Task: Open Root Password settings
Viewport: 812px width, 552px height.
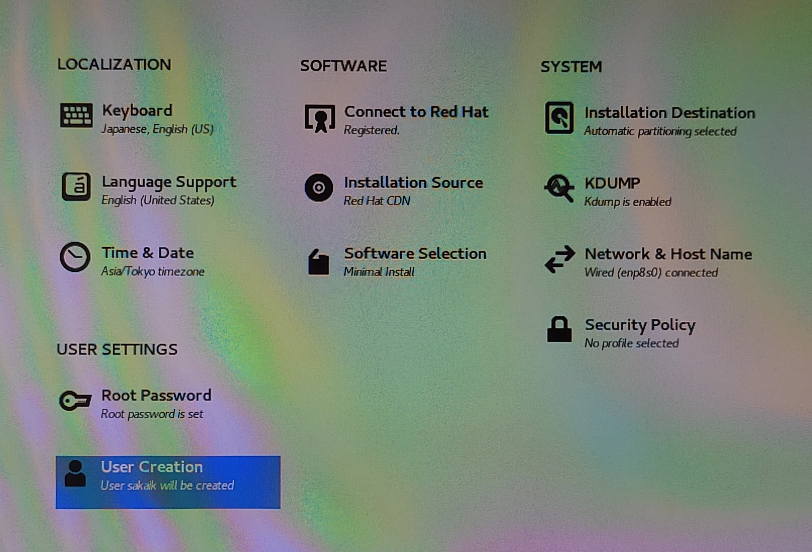Action: [135, 404]
